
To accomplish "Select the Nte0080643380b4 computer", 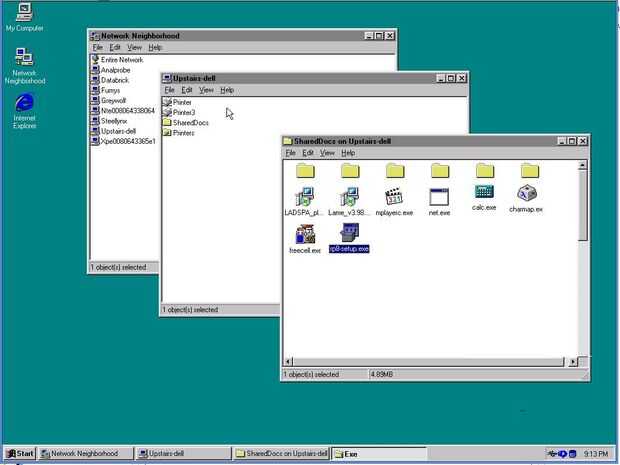I will coord(123,111).
